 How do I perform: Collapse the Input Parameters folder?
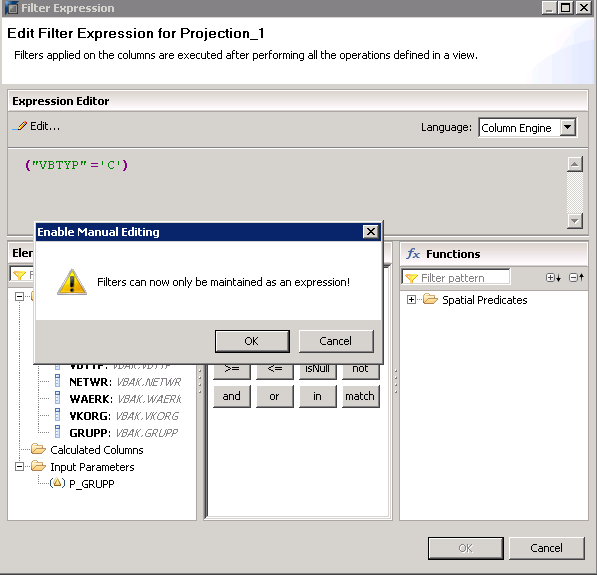pyautogui.click(x=19, y=466)
